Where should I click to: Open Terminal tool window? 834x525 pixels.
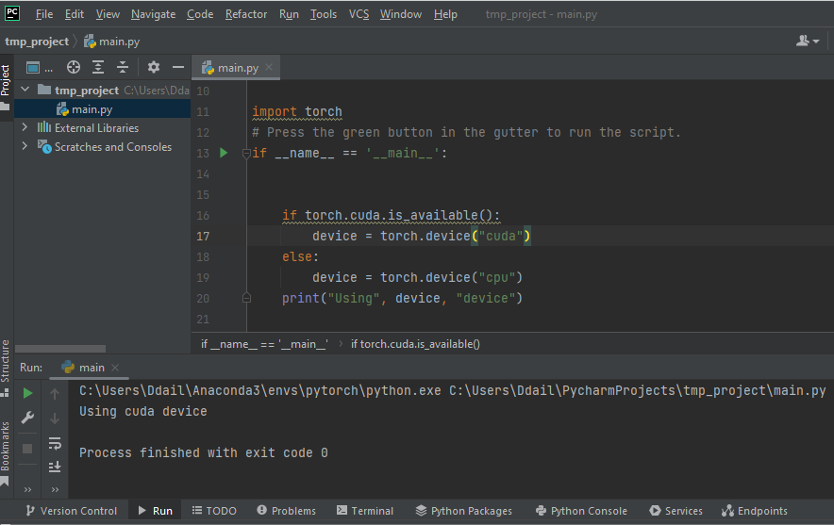[365, 511]
